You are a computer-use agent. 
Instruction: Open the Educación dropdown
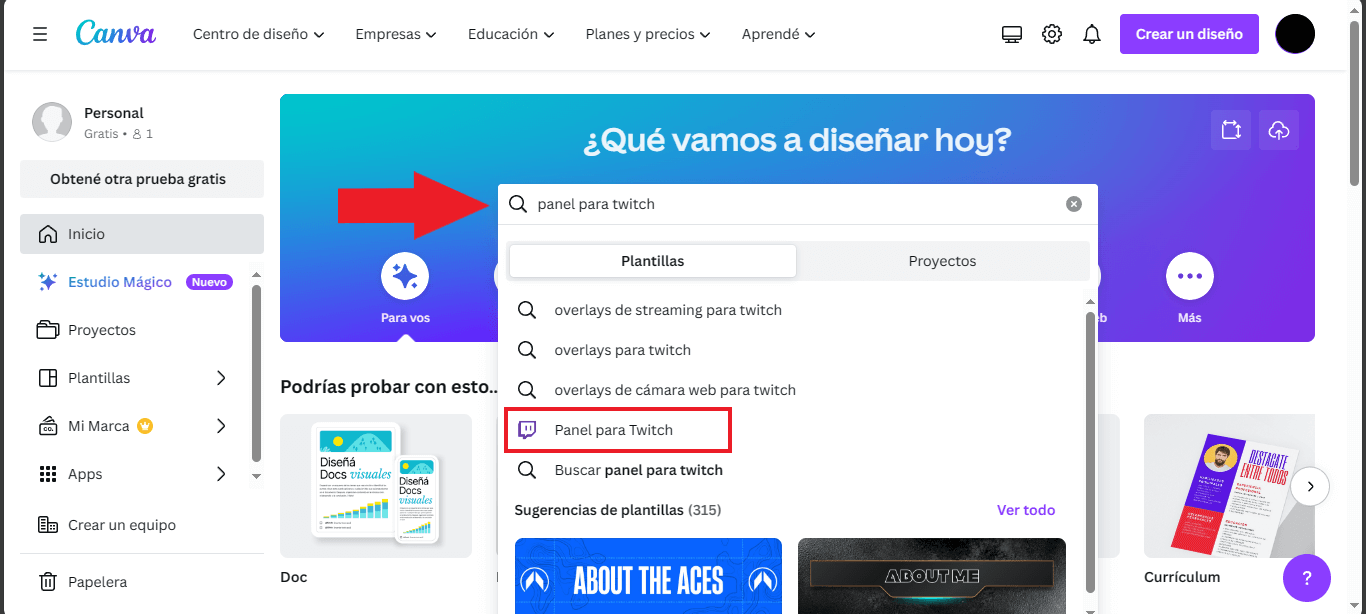coord(511,34)
